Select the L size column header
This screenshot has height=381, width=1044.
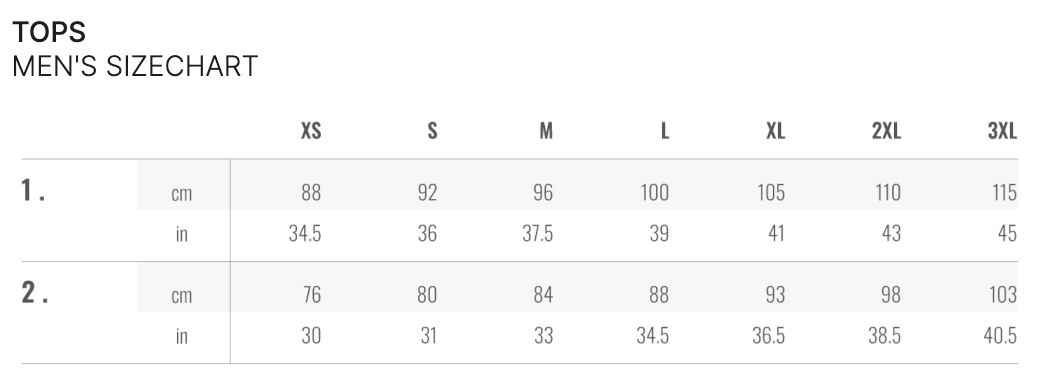664,131
